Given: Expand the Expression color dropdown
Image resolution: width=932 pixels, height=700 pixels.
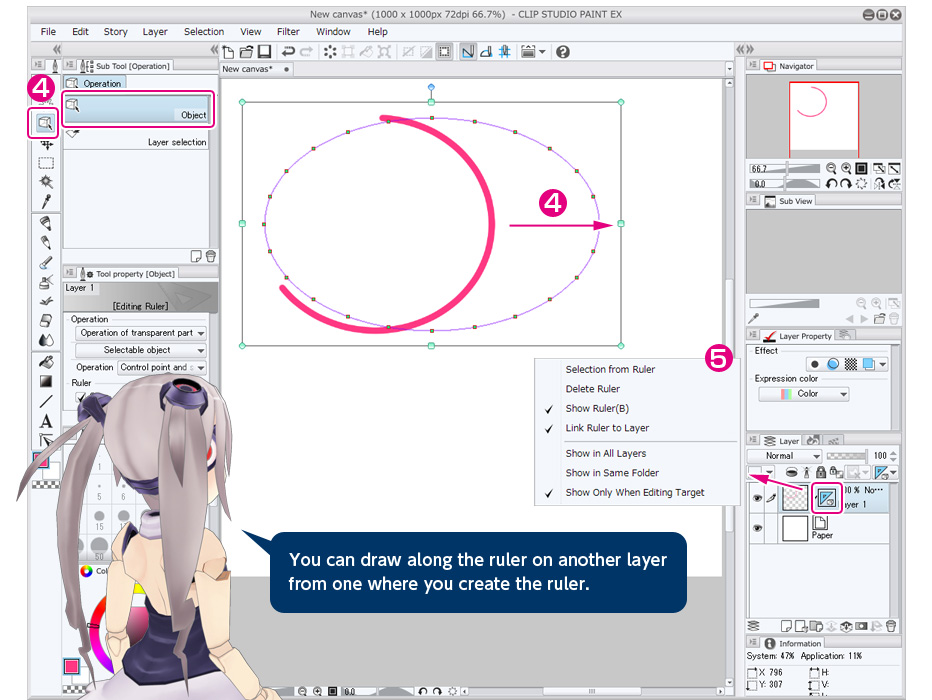Looking at the screenshot, I should pyautogui.click(x=804, y=394).
